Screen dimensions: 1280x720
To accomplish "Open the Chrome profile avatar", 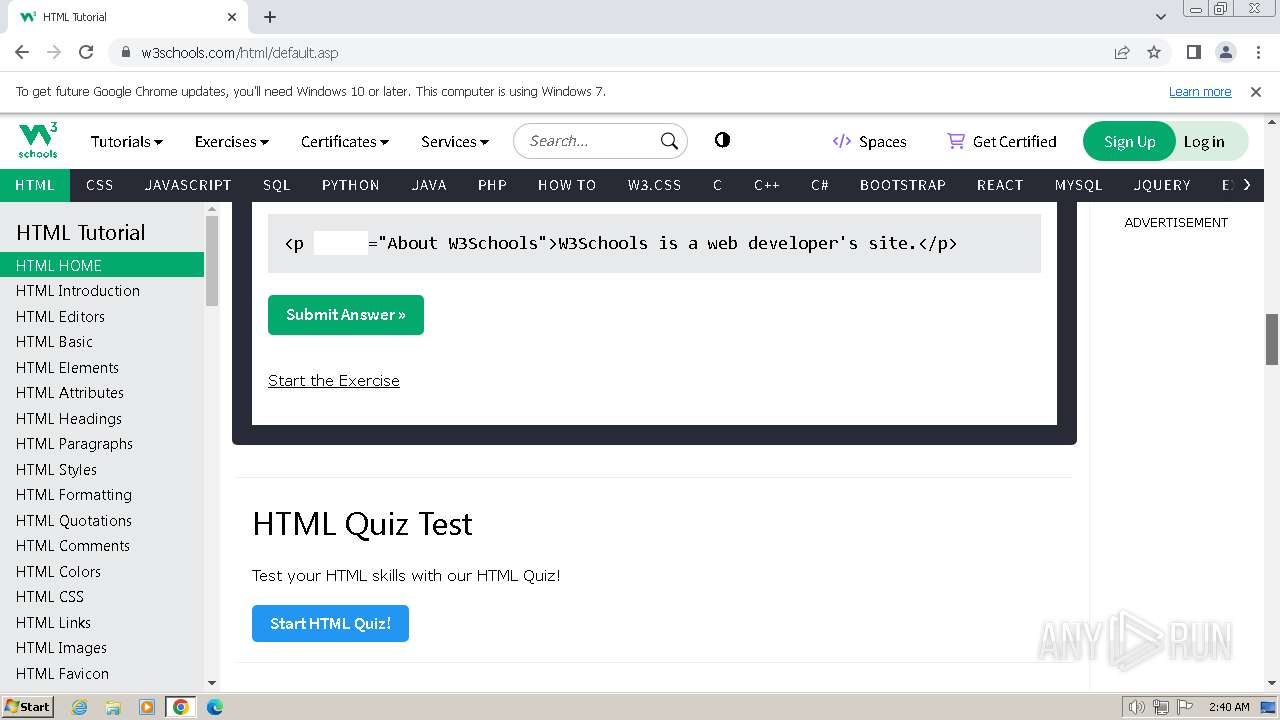I will tap(1225, 52).
